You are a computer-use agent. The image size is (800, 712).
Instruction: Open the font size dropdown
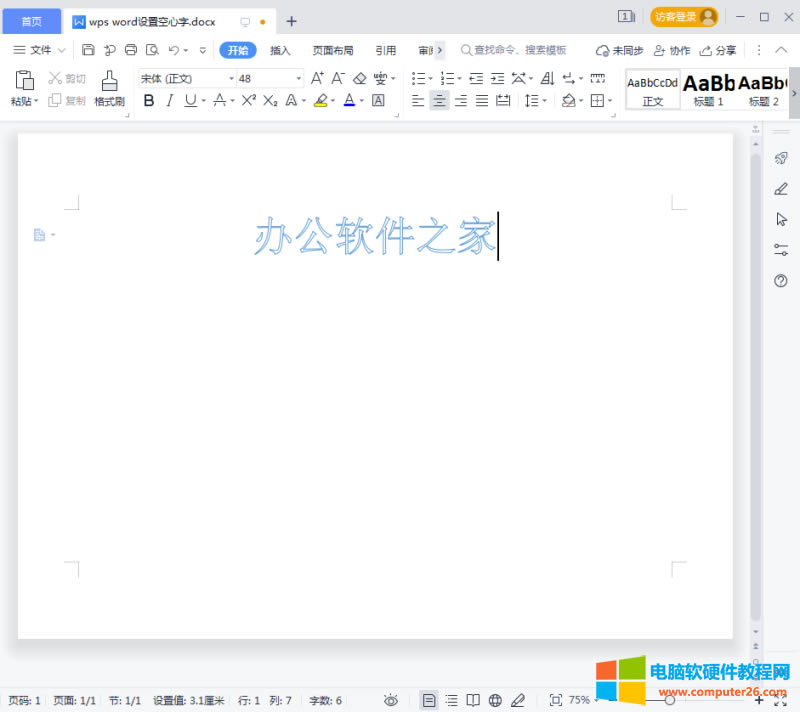click(x=297, y=78)
